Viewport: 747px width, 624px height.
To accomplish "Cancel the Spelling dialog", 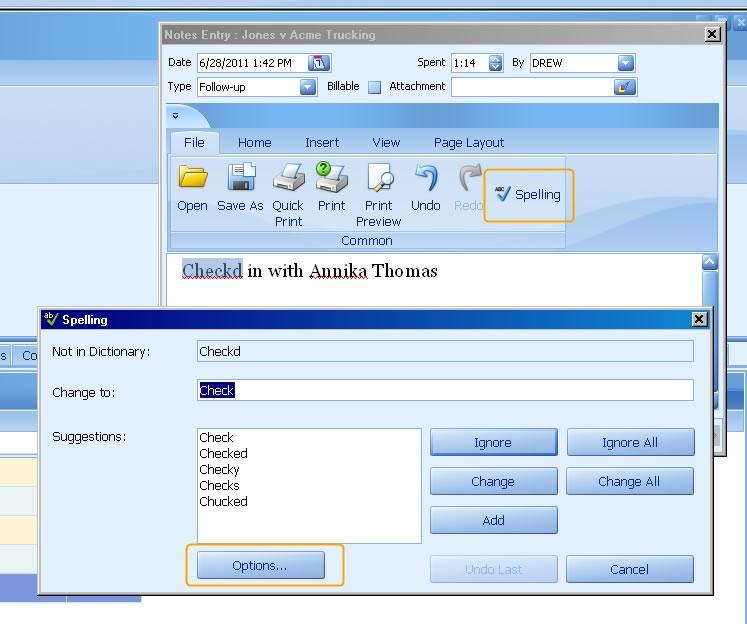I will 630,569.
